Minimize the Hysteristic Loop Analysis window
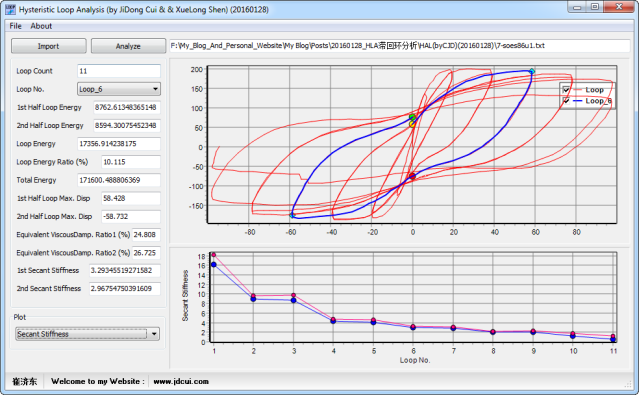 pos(577,7)
